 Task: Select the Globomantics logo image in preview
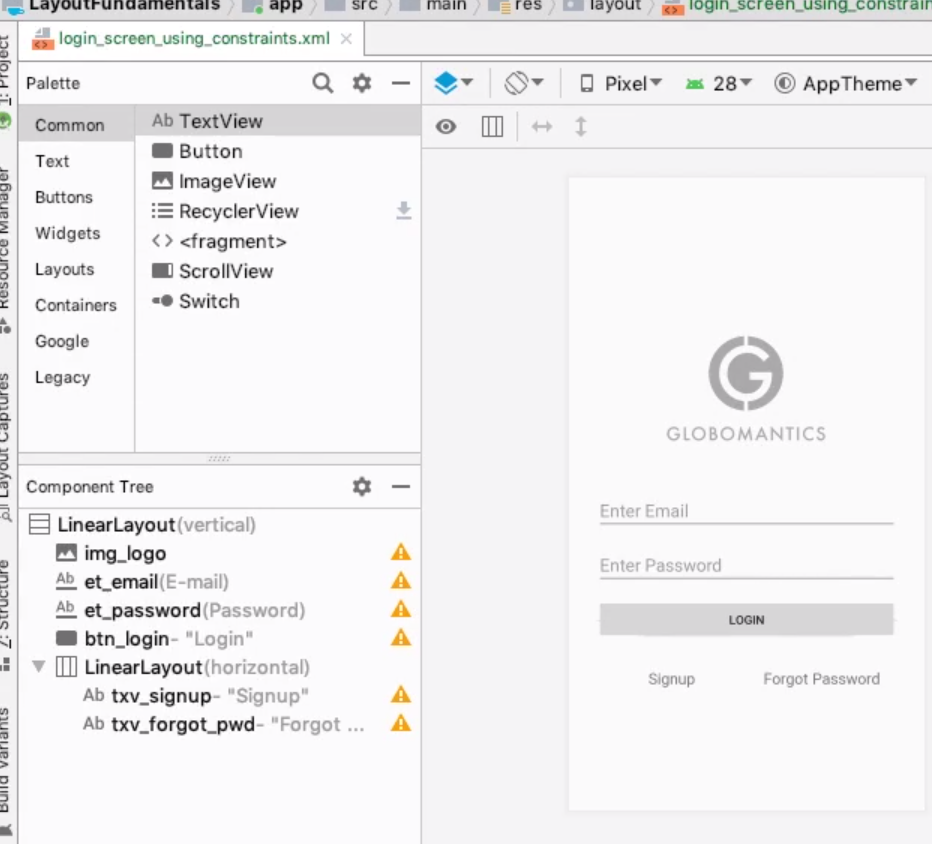(746, 389)
